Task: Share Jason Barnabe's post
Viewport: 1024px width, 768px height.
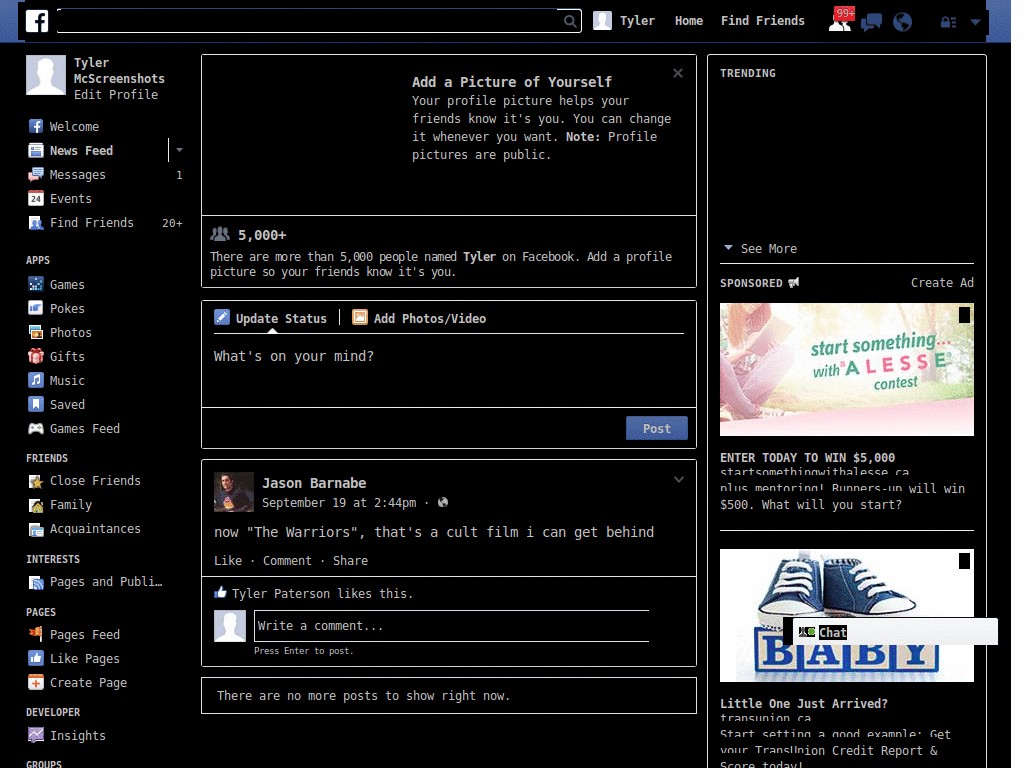Action: pos(351,560)
